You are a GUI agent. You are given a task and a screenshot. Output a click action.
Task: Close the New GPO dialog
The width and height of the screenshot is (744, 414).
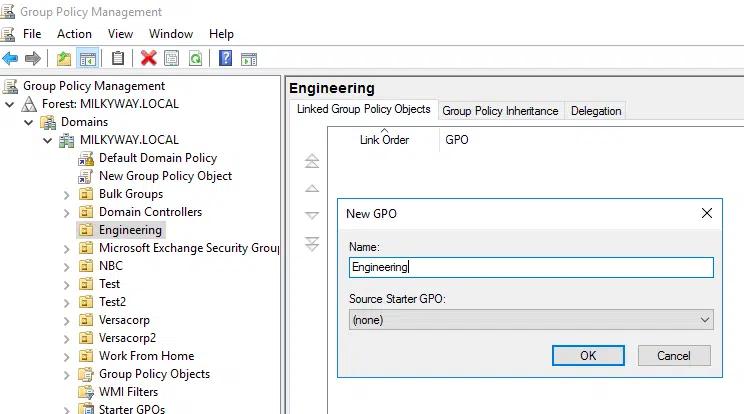tap(707, 213)
